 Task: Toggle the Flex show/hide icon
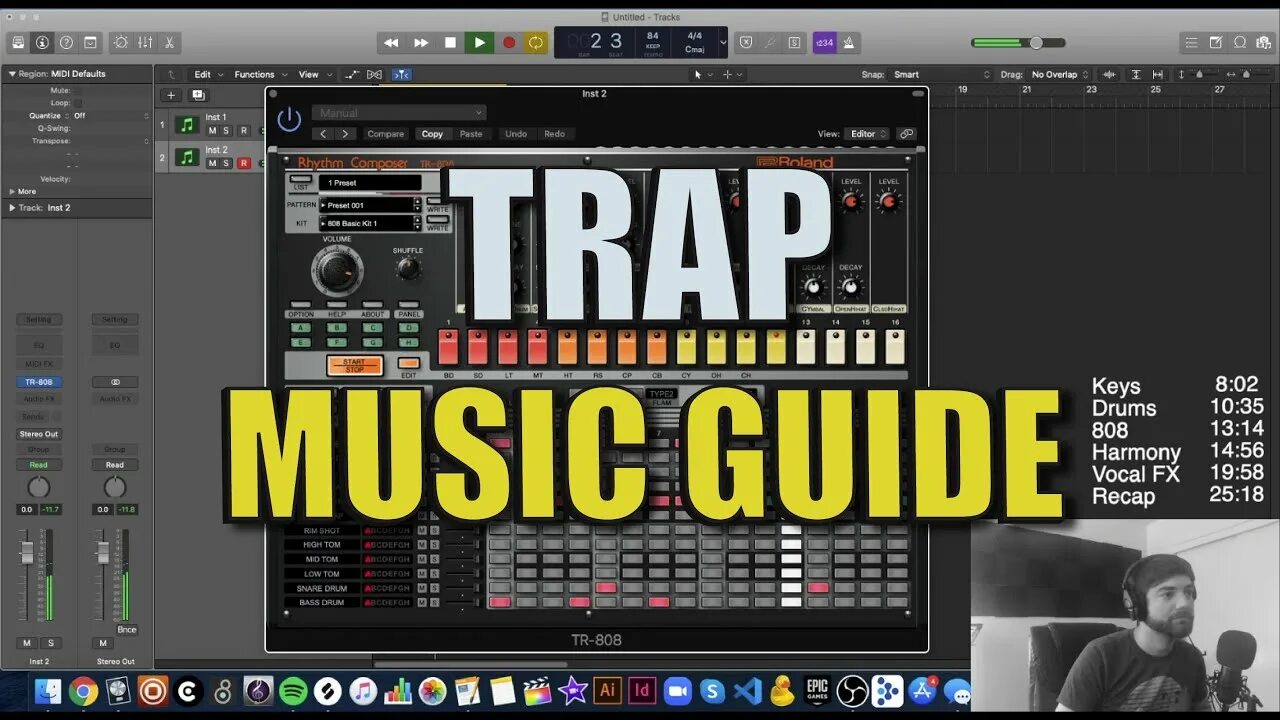click(375, 74)
